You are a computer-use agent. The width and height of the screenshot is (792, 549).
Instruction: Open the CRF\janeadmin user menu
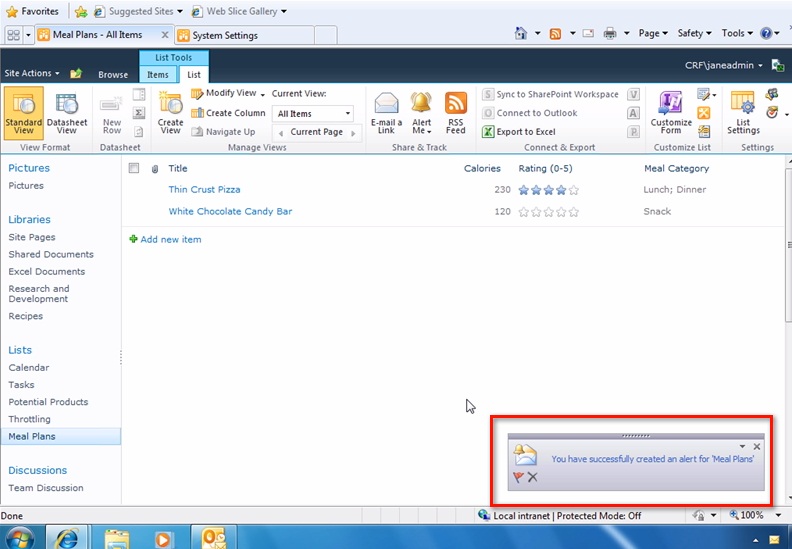pyautogui.click(x=723, y=65)
